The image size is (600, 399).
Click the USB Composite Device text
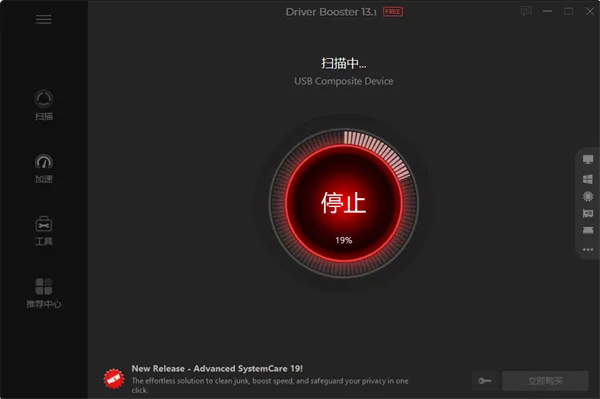344,81
